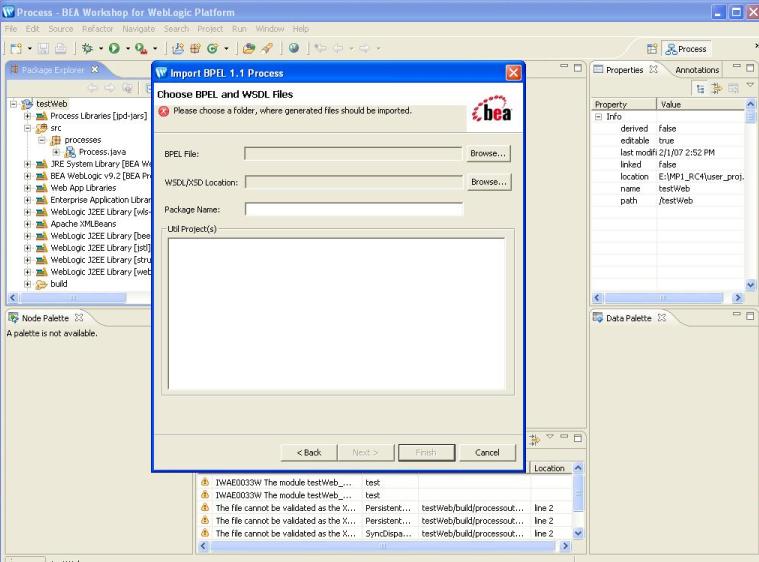Open the File menu
Image resolution: width=759 pixels, height=562 pixels.
tap(11, 29)
